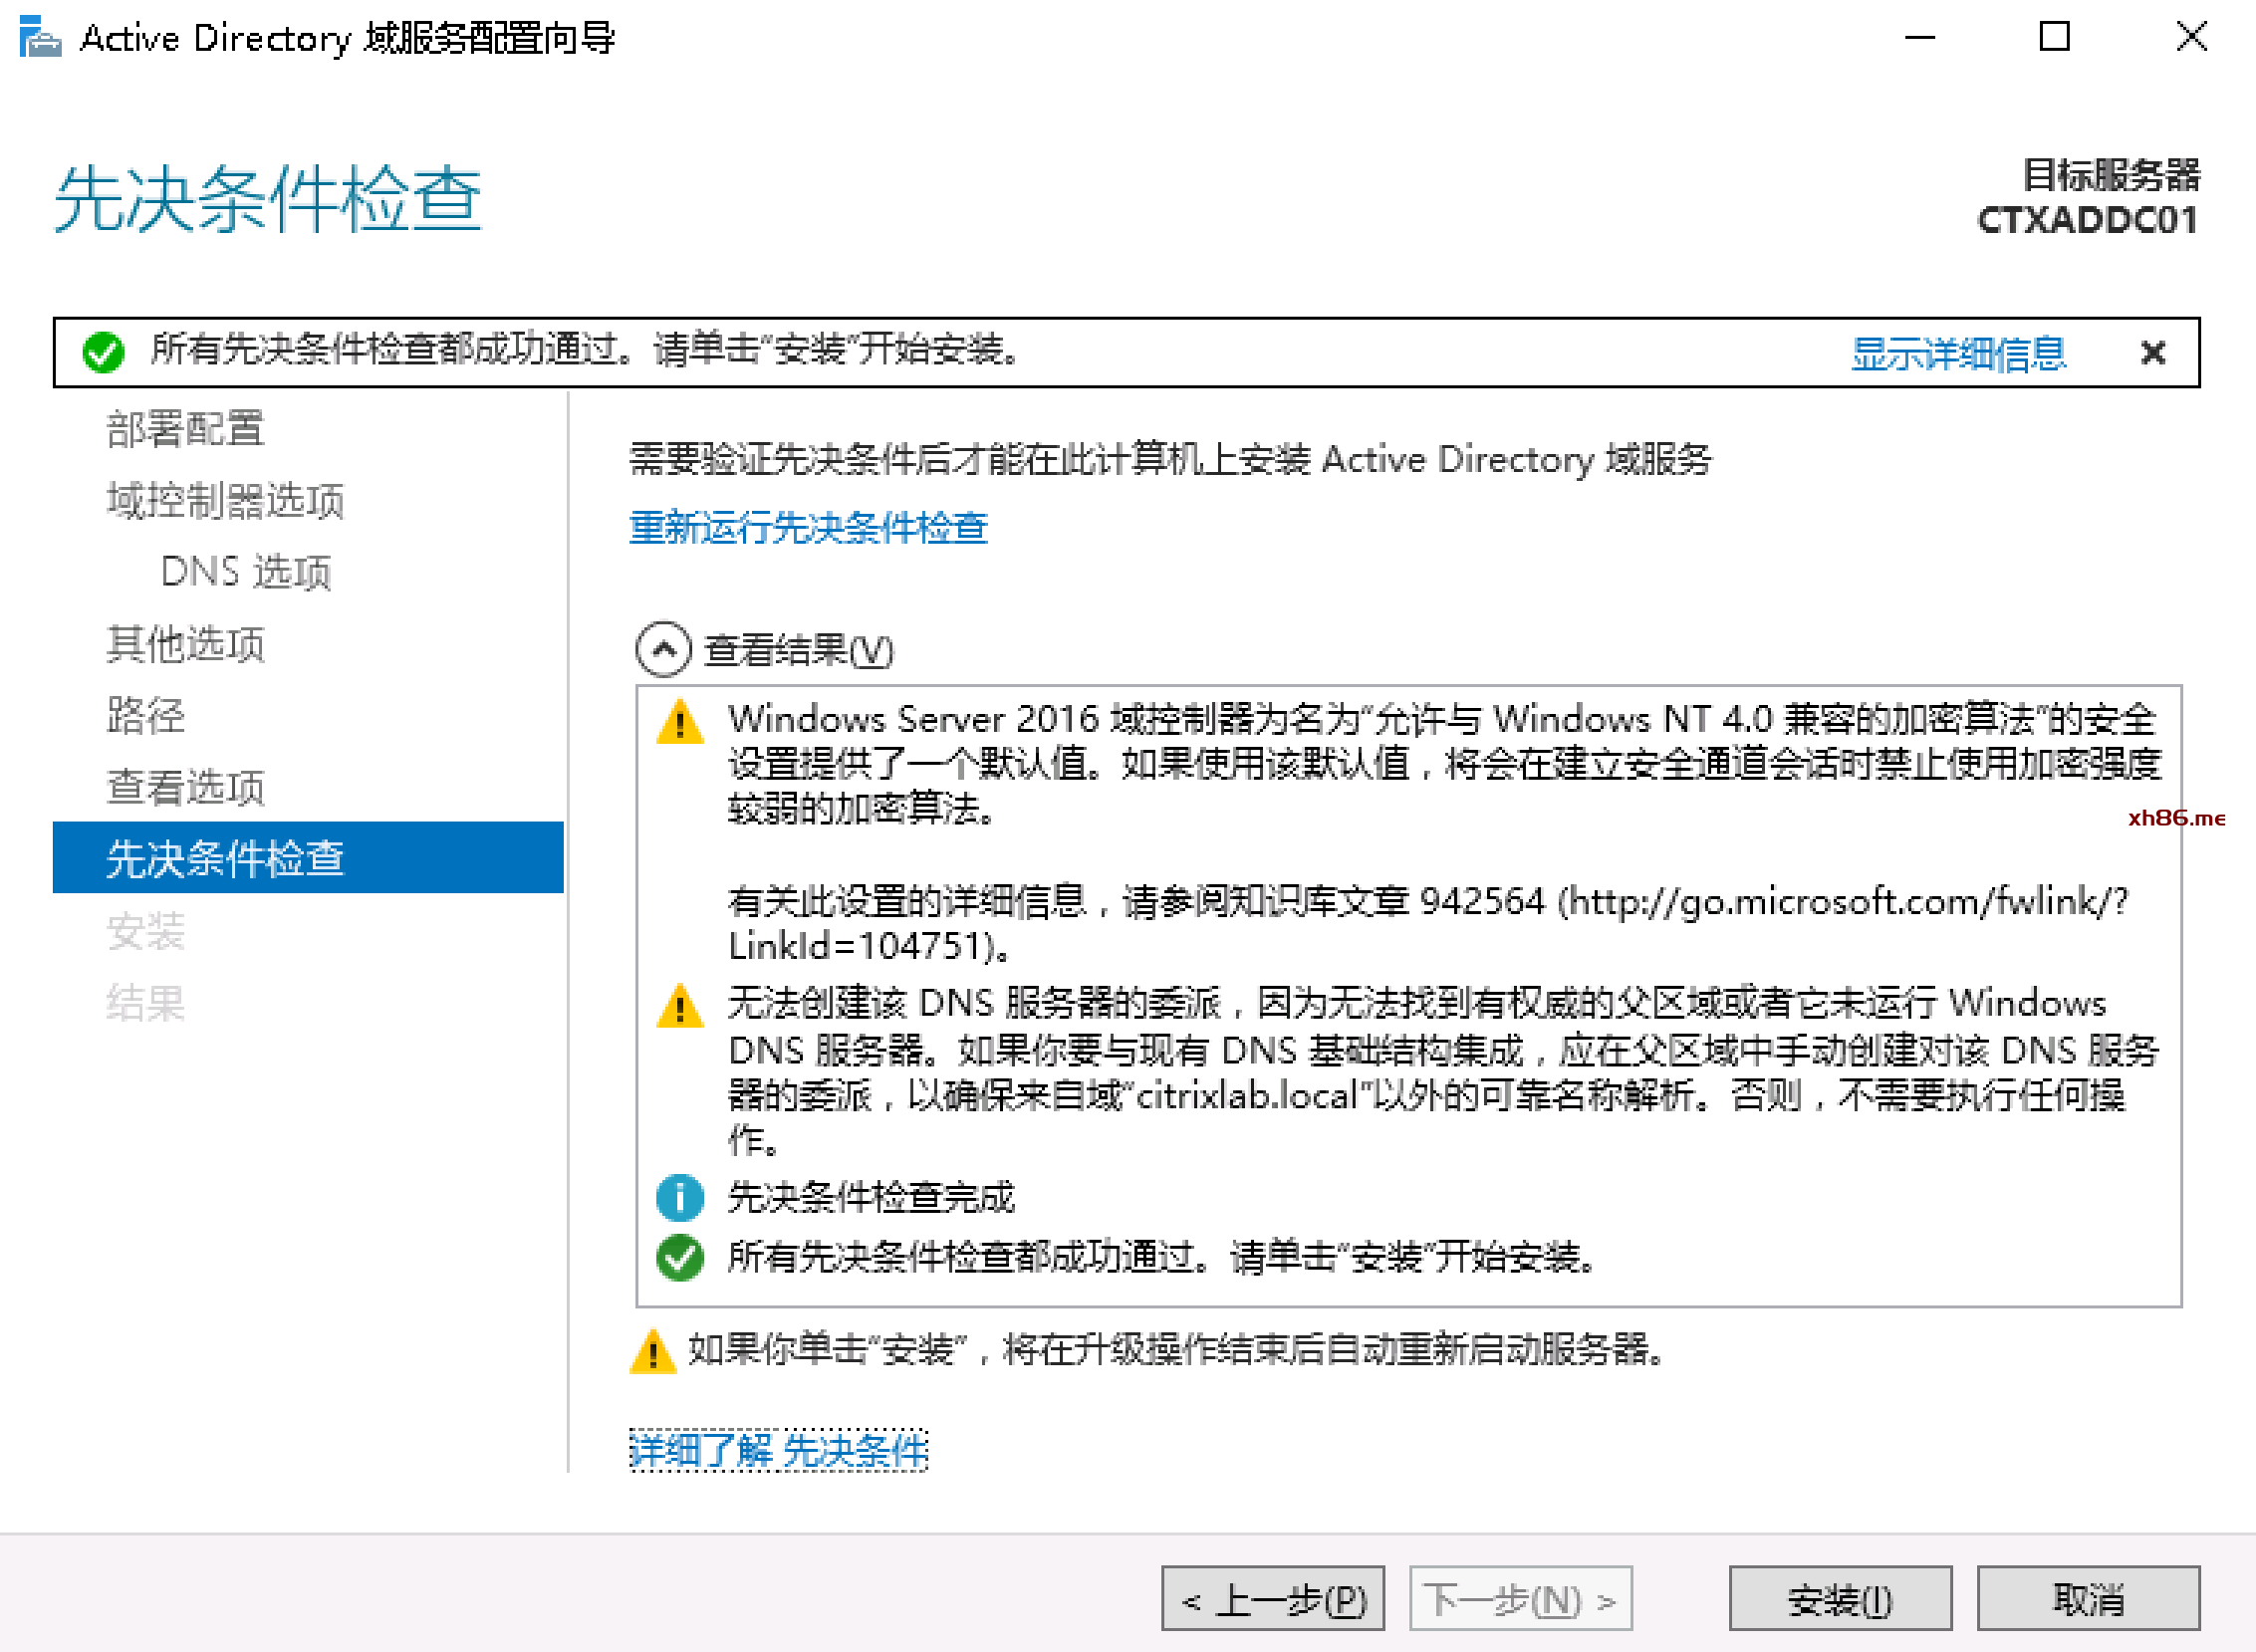Open 显示详细信息 link
The image size is (2256, 1652).
point(1958,354)
